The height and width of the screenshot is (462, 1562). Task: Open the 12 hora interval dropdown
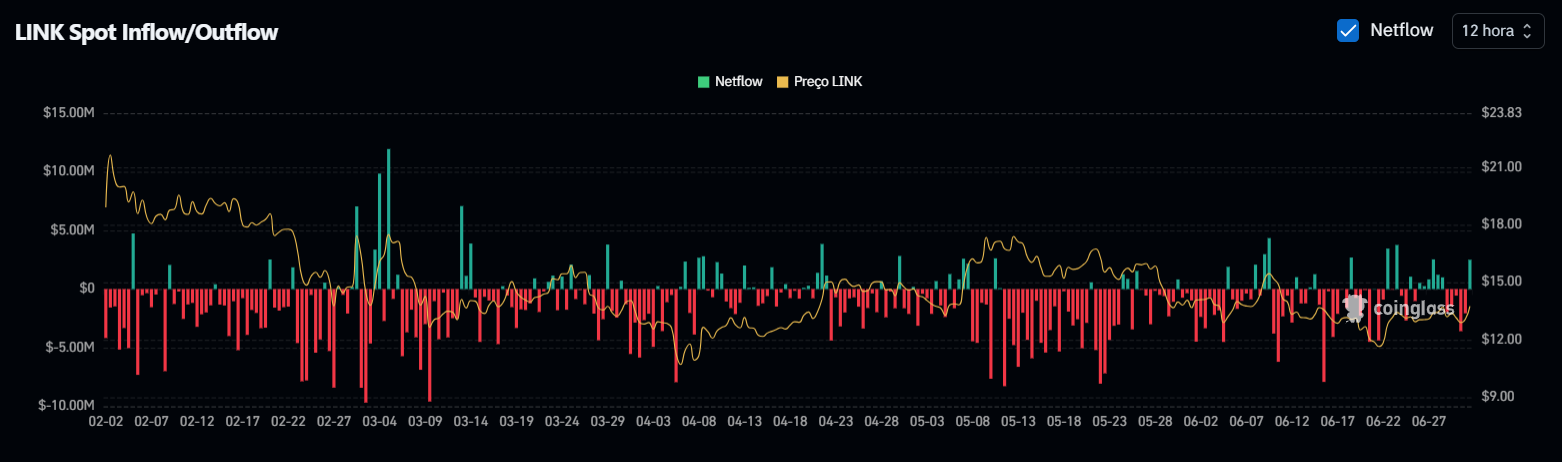tap(1496, 31)
